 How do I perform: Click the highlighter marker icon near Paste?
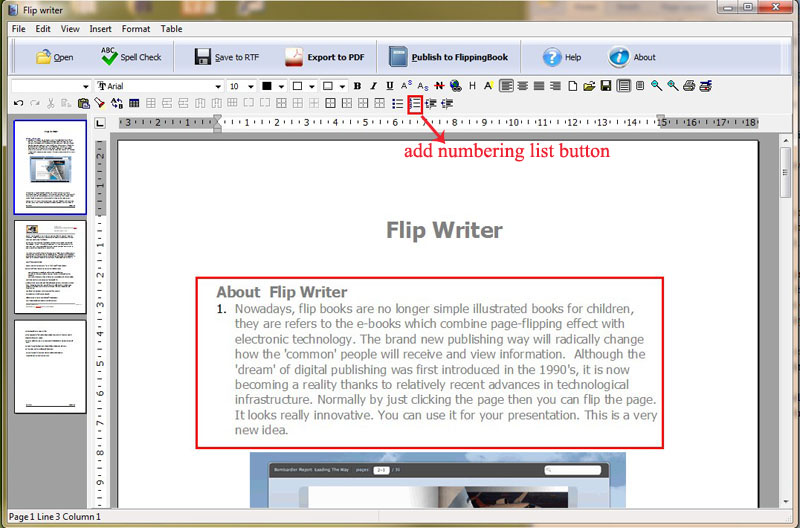(x=99, y=104)
